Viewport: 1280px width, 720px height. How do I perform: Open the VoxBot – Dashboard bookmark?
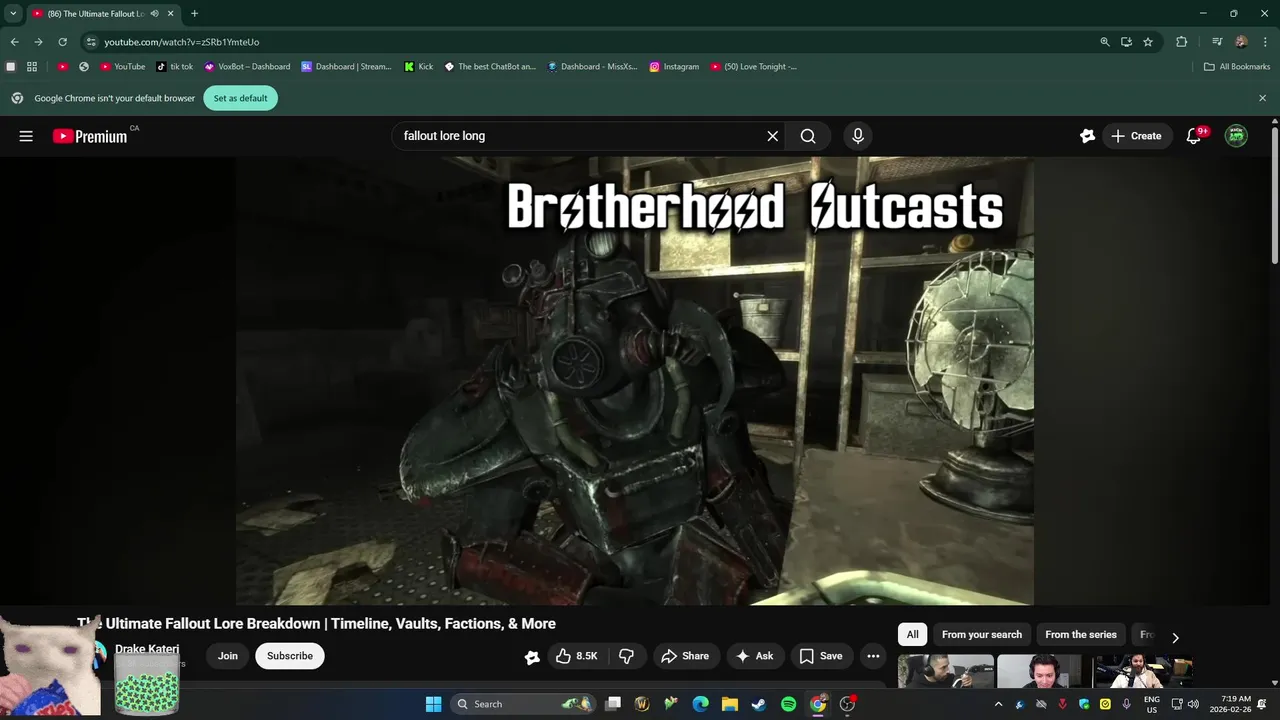click(247, 67)
